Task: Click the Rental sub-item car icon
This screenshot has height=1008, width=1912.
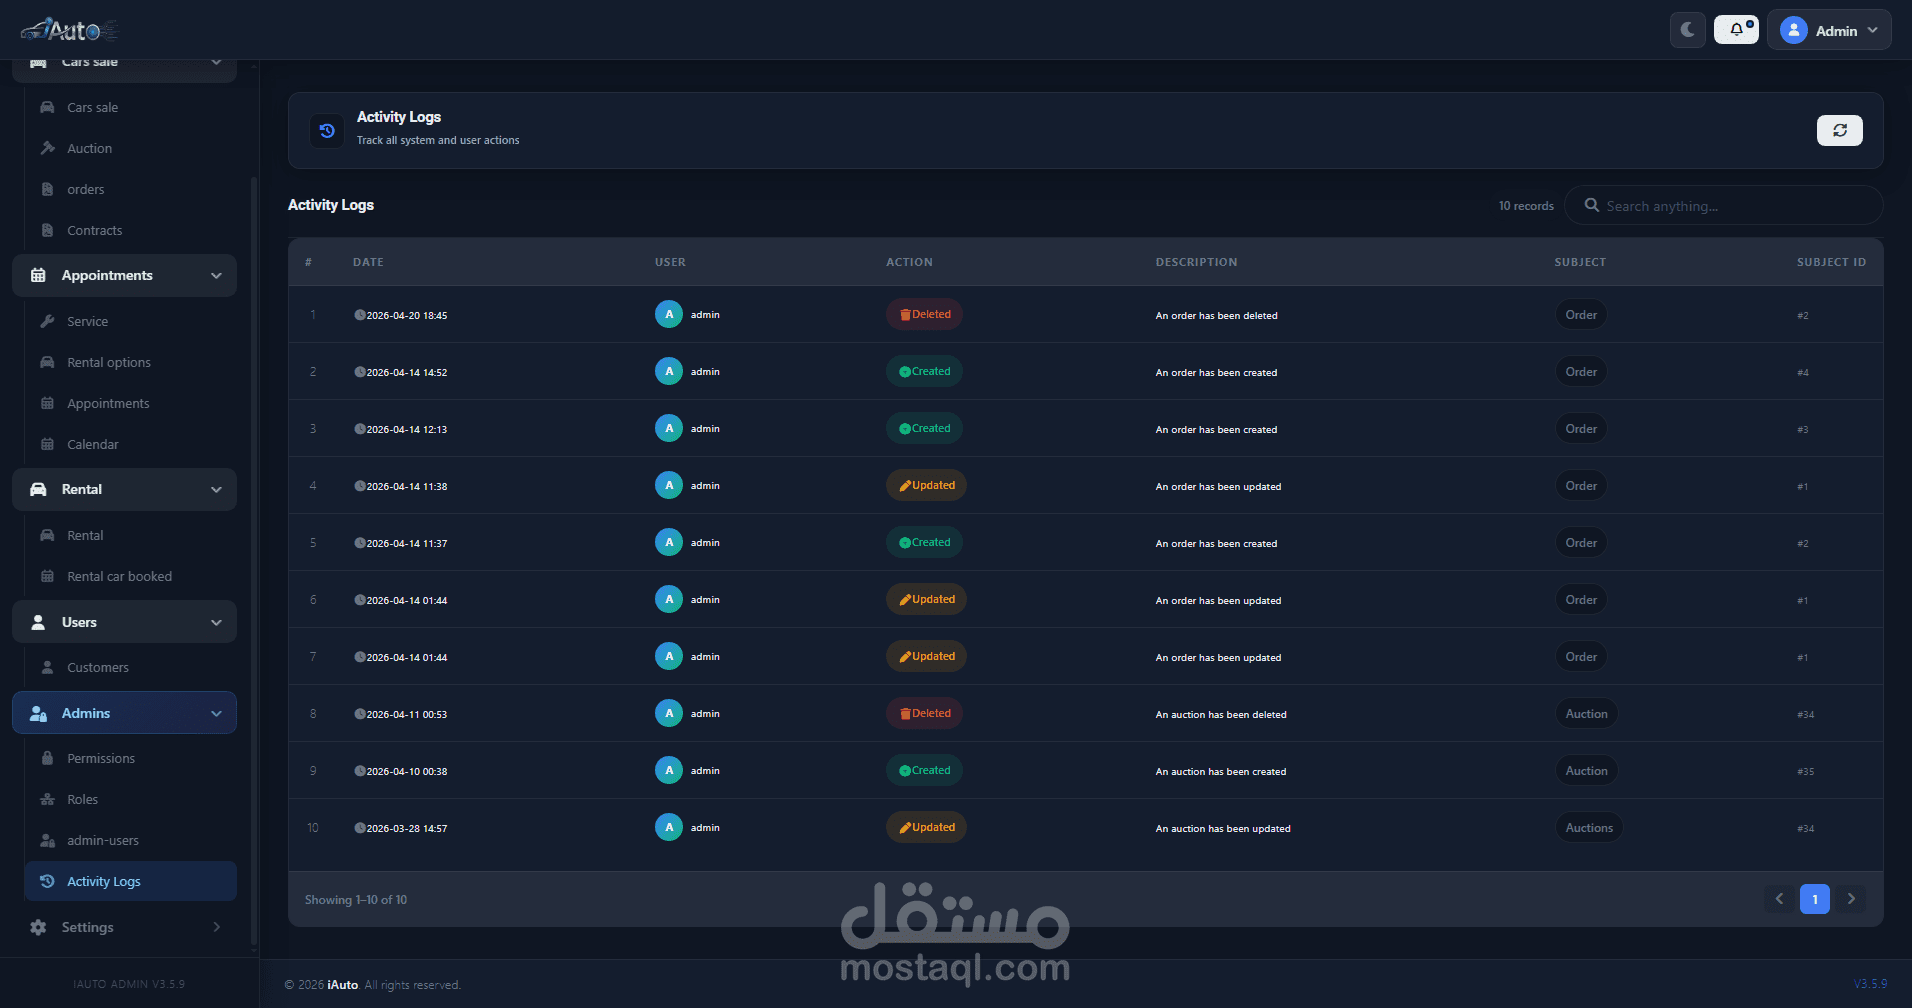Action: [47, 535]
